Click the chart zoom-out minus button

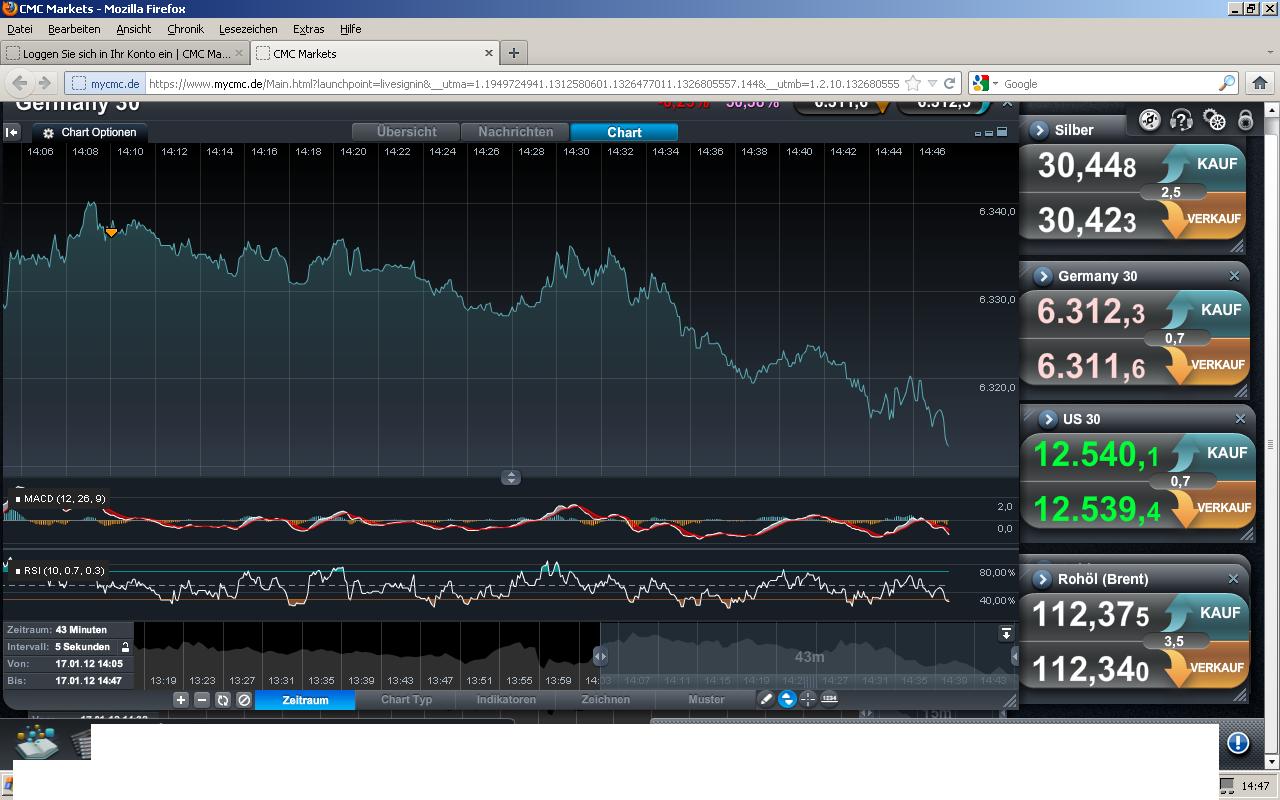(x=201, y=700)
